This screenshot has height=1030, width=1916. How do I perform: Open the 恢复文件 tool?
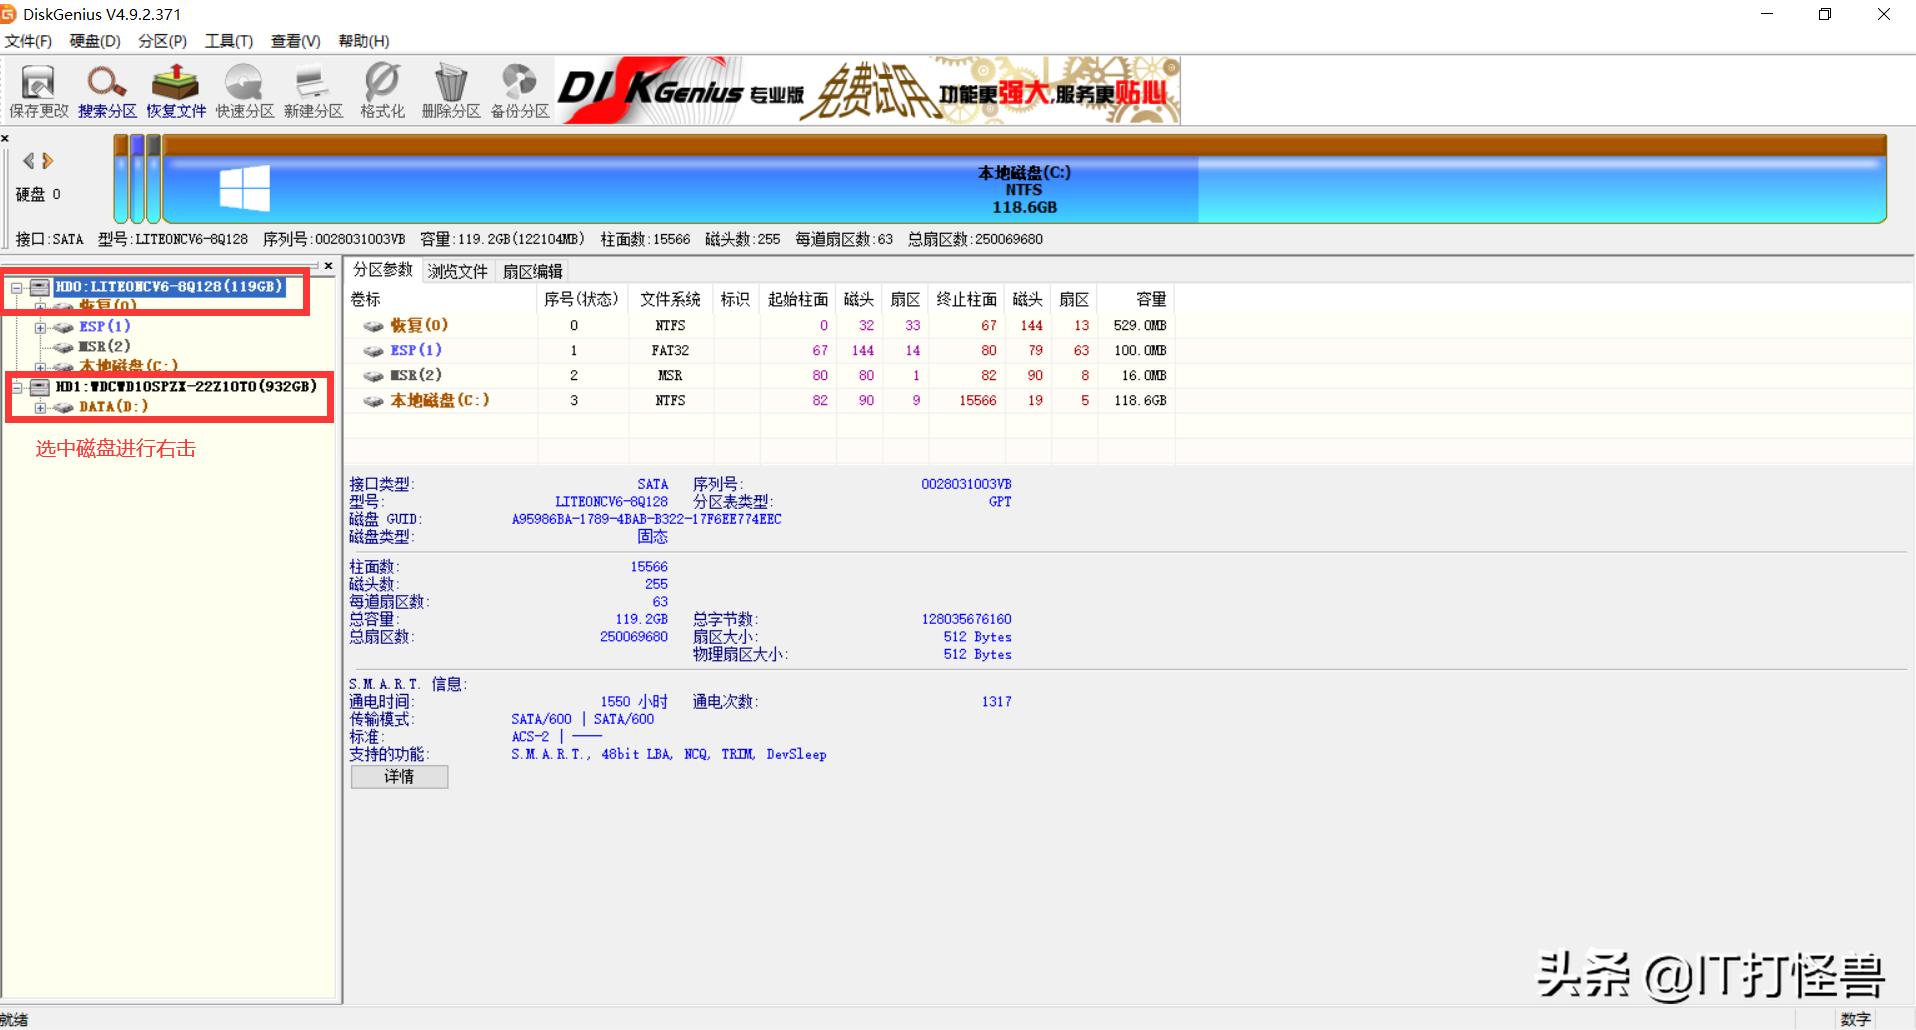[175, 90]
